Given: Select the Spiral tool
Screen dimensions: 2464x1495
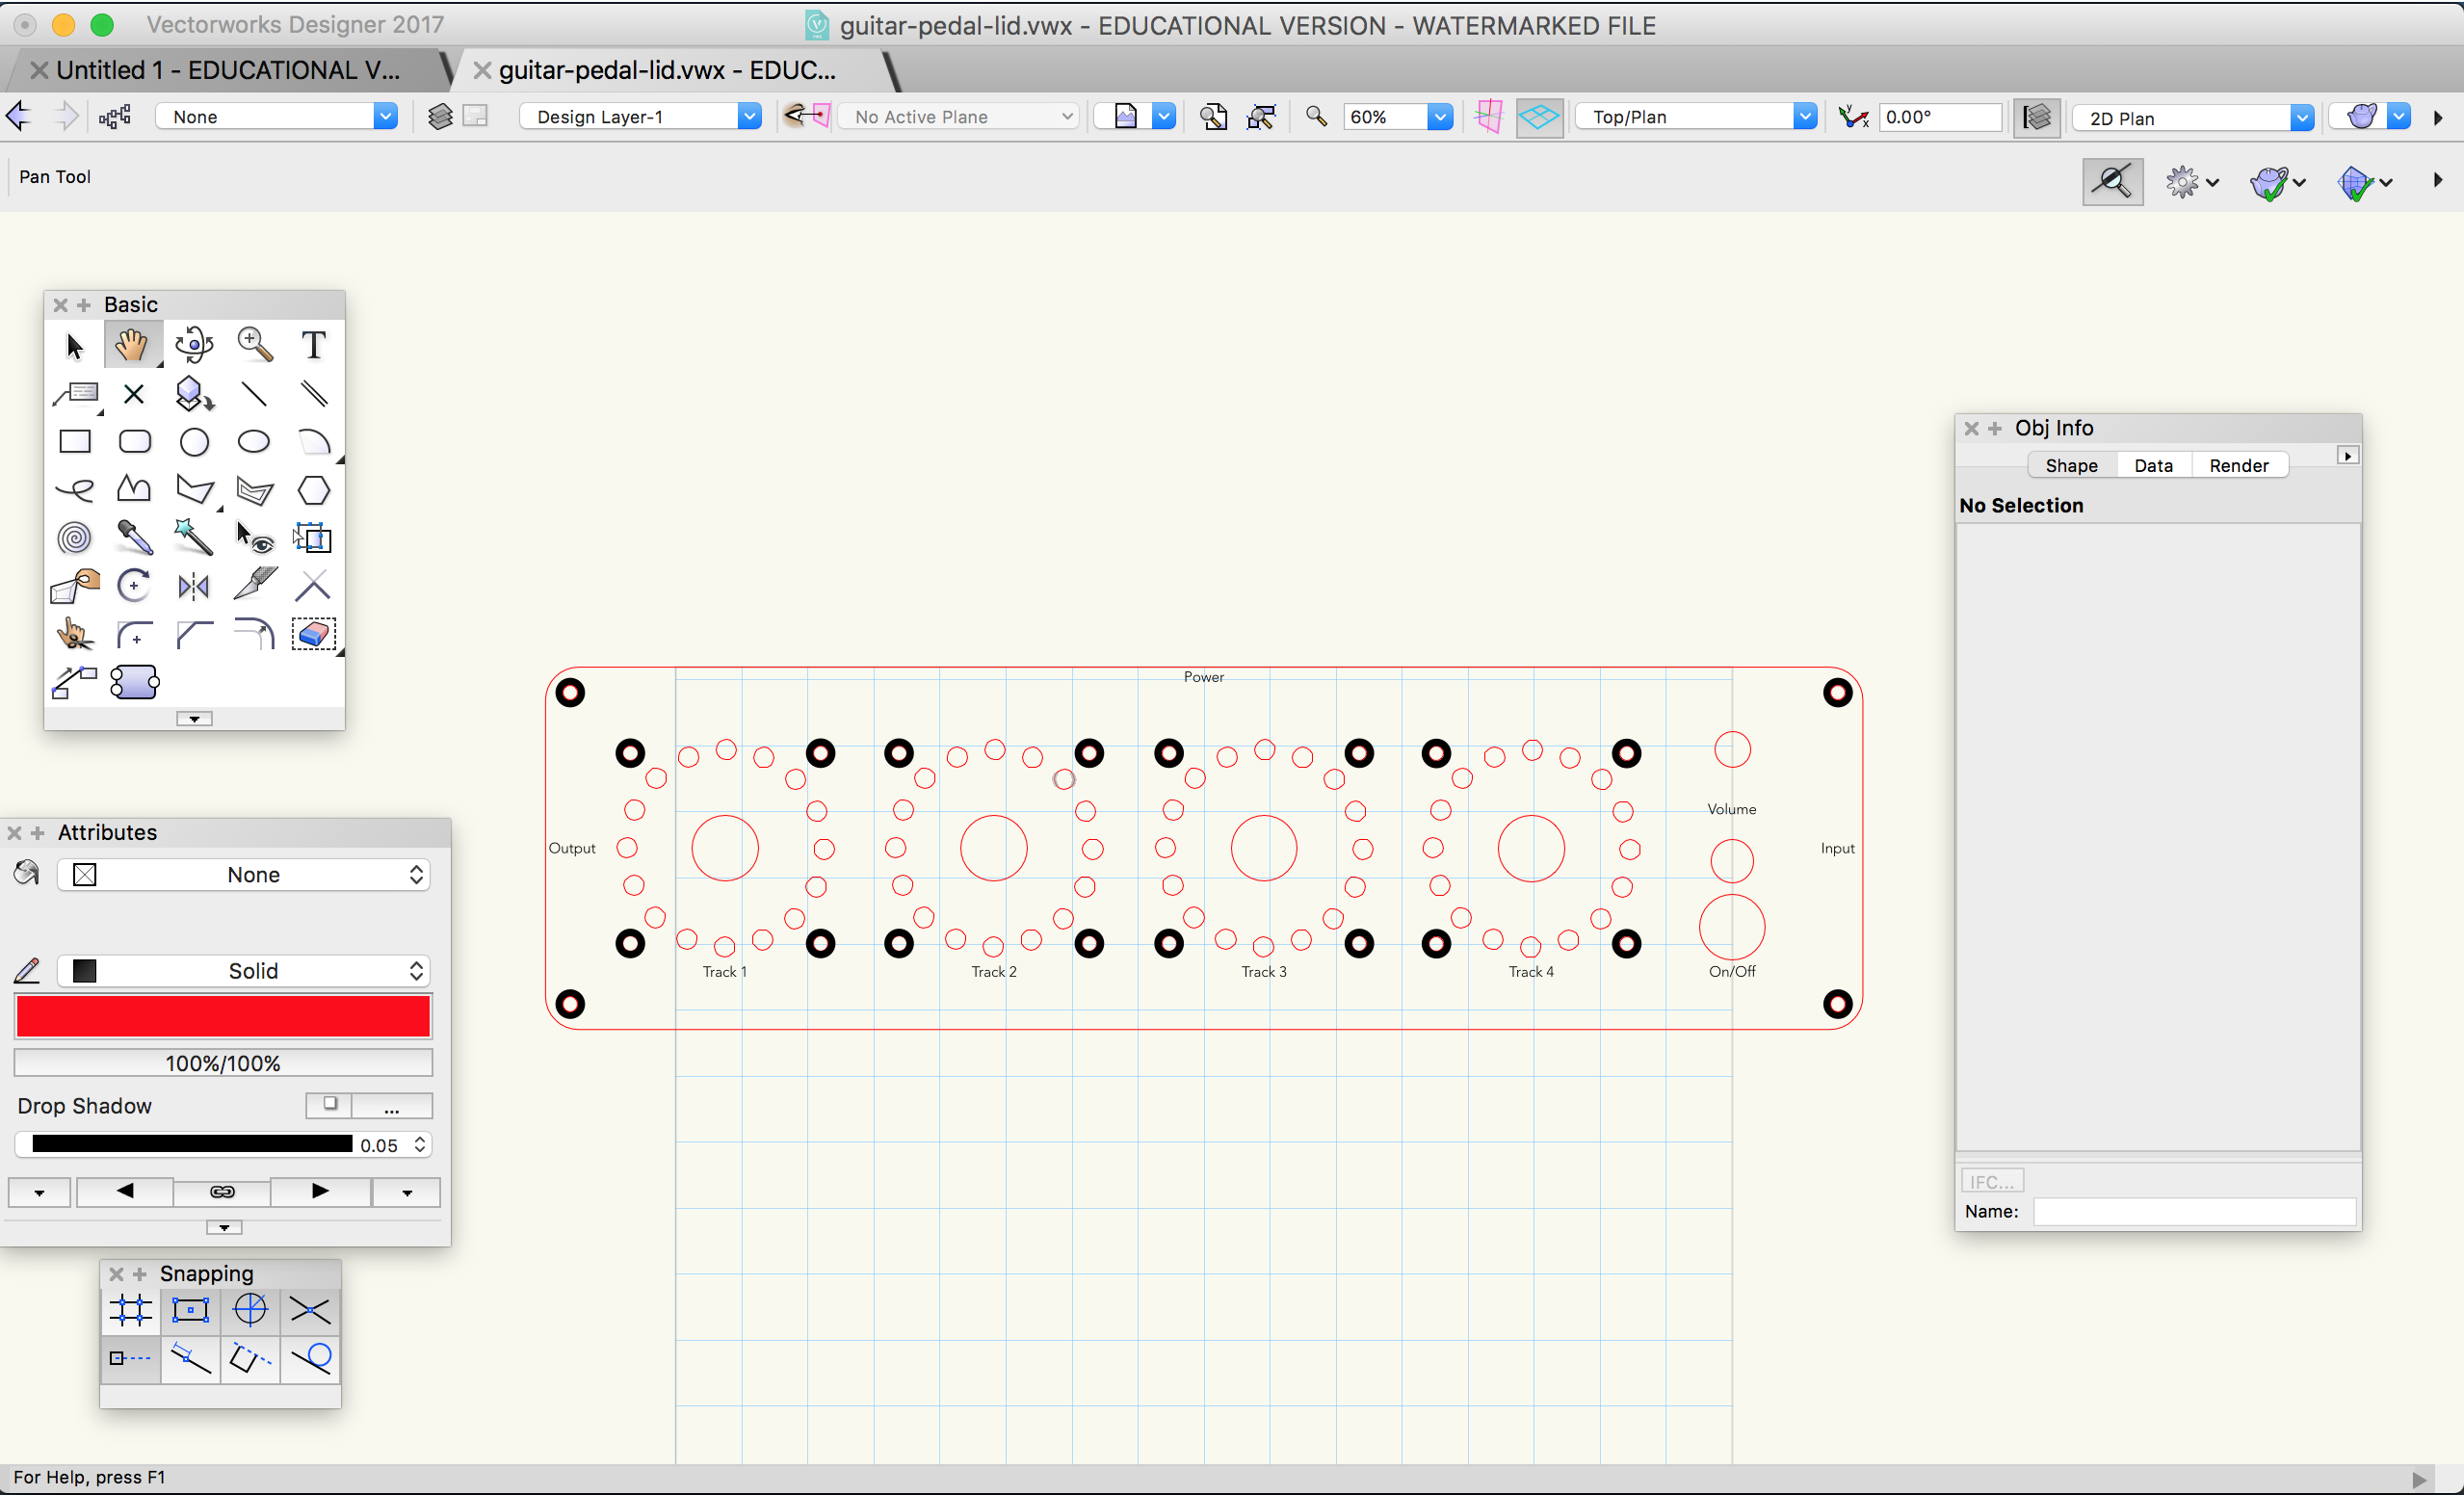Looking at the screenshot, I should [x=75, y=538].
